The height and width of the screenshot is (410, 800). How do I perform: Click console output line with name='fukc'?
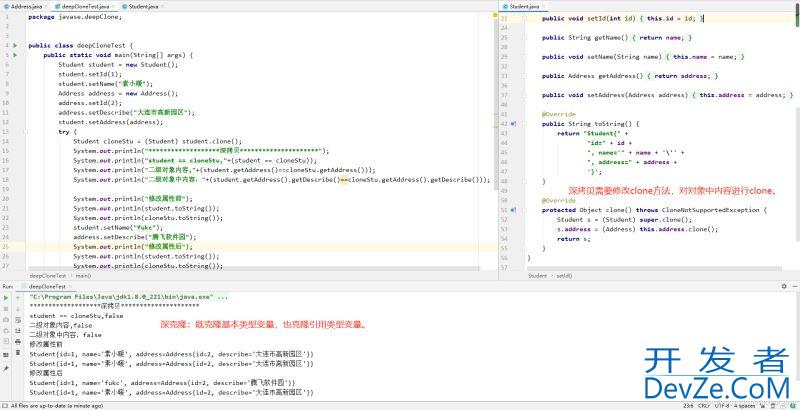coord(162,382)
